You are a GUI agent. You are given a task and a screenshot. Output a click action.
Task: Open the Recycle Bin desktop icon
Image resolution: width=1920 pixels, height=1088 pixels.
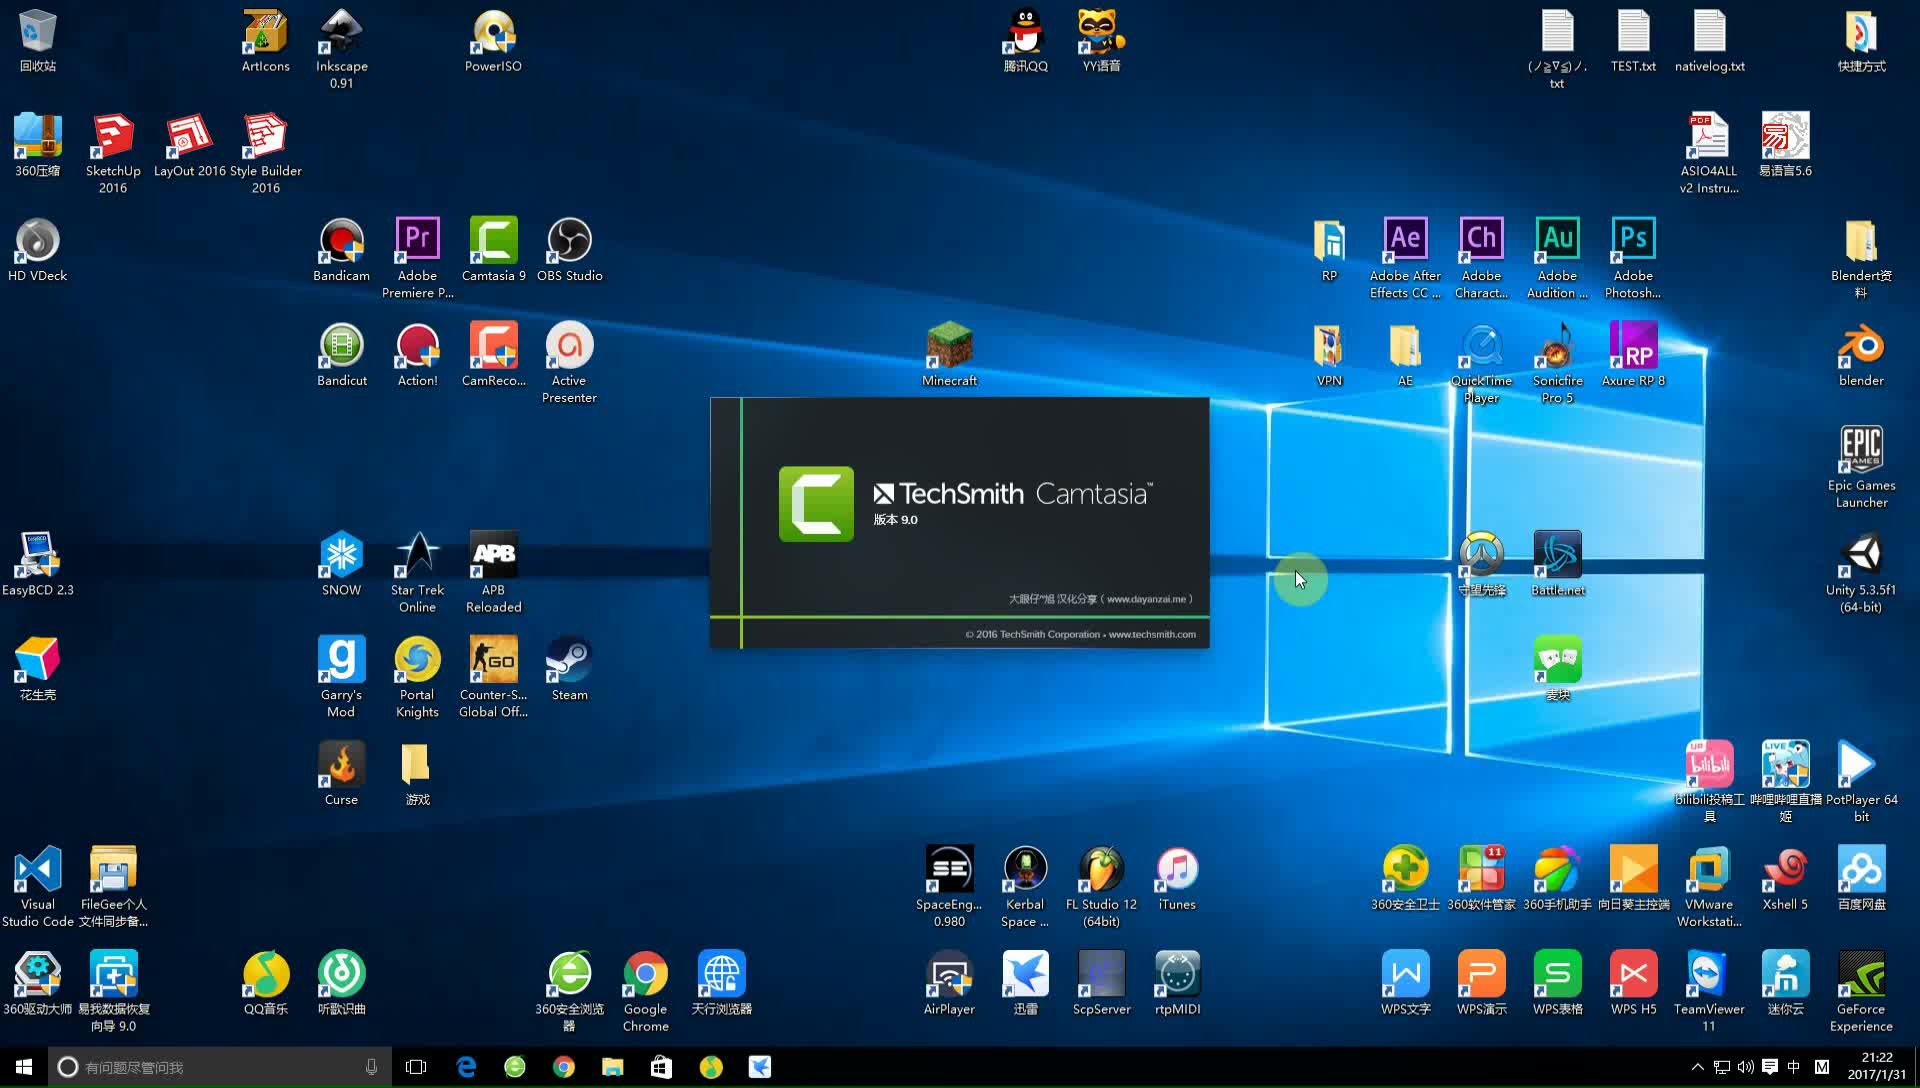tap(38, 40)
